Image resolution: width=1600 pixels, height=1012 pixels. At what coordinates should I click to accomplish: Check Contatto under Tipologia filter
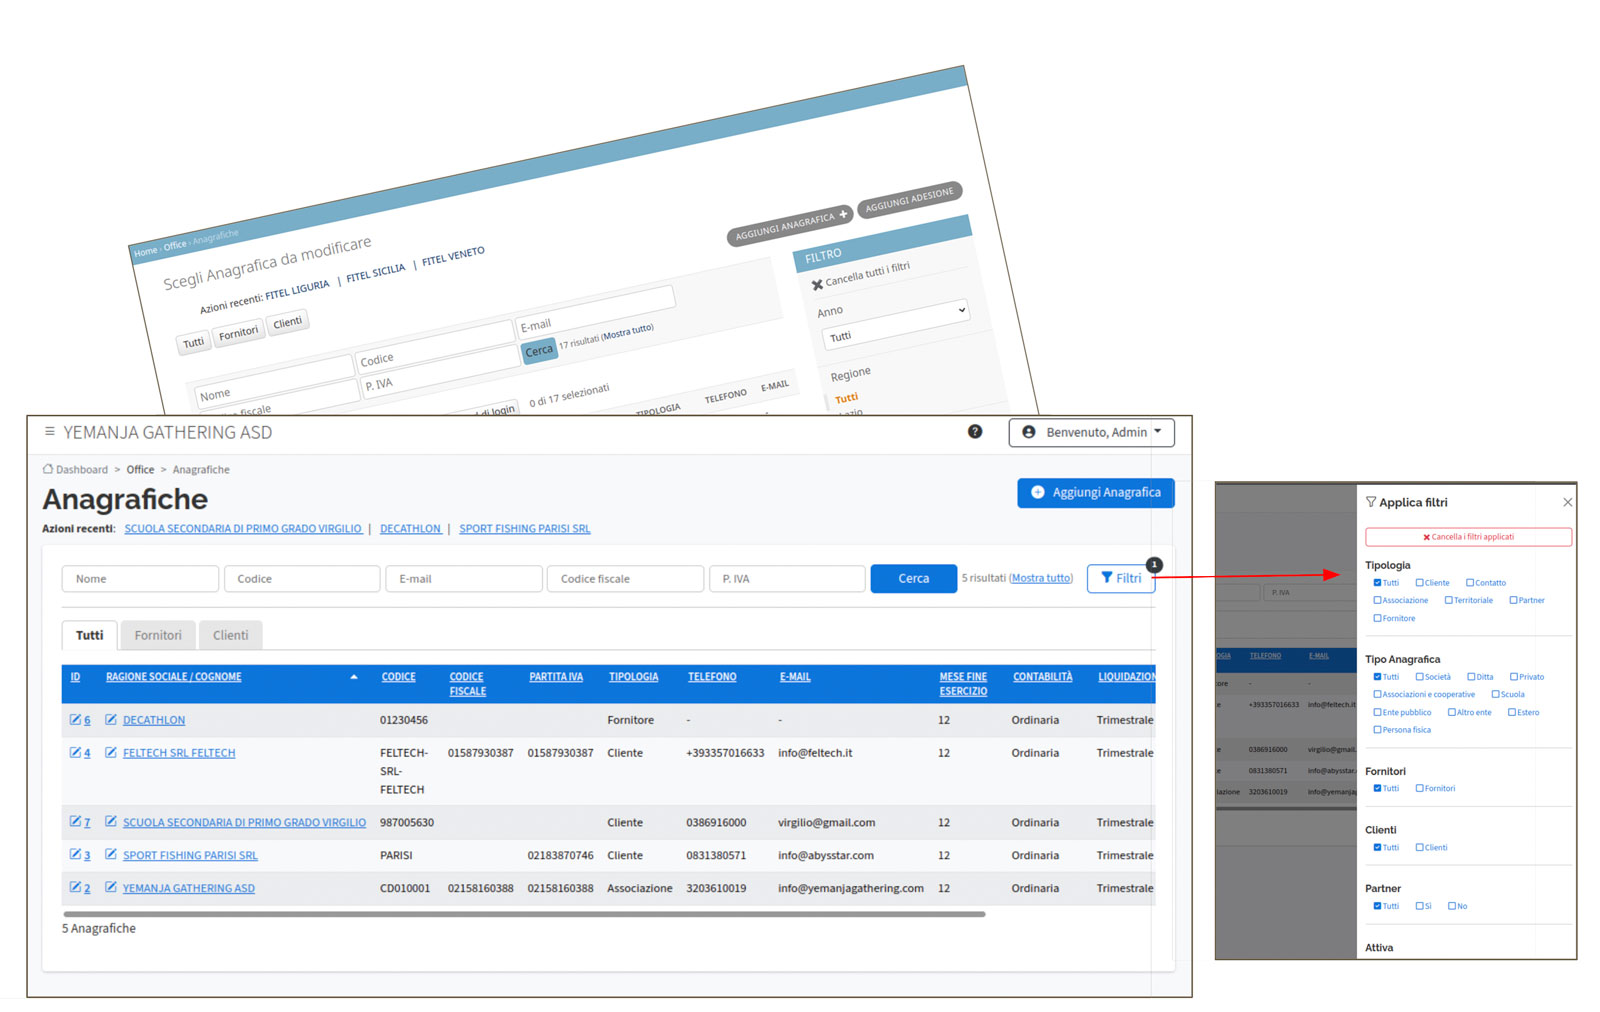[x=1470, y=583]
